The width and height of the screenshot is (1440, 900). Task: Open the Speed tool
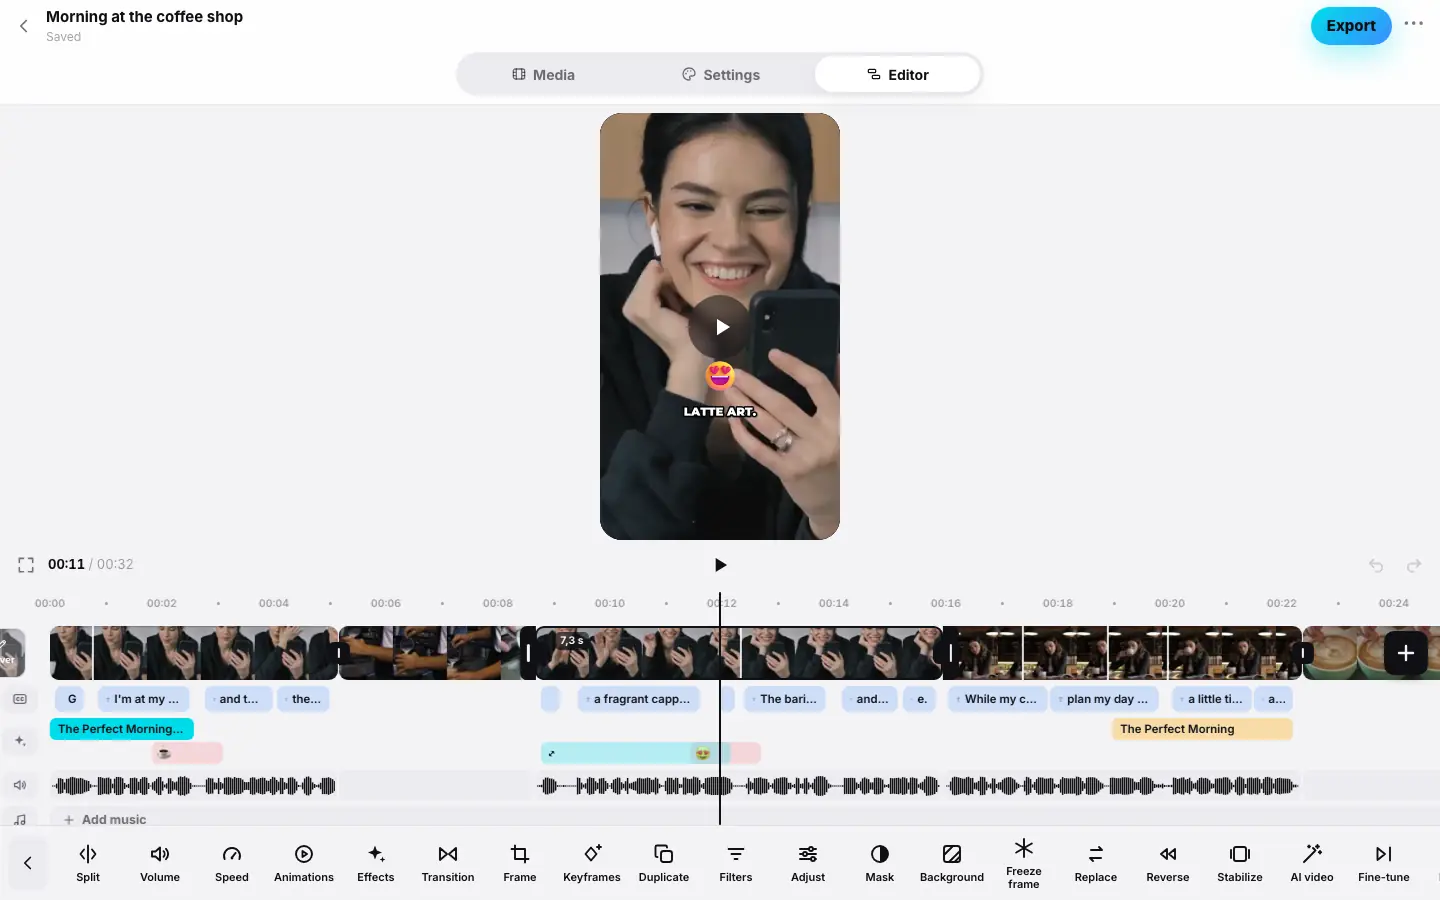coord(232,863)
